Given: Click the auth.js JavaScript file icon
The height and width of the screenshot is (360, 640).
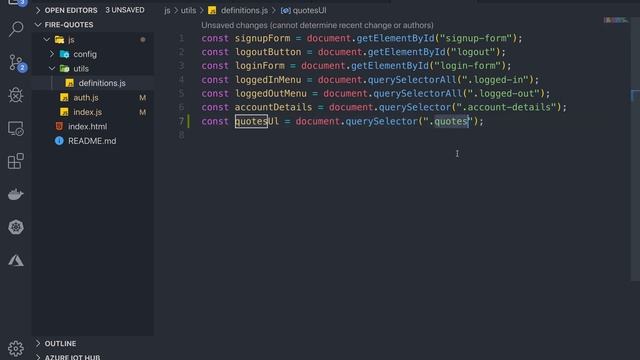Looking at the screenshot, I should pyautogui.click(x=64, y=97).
